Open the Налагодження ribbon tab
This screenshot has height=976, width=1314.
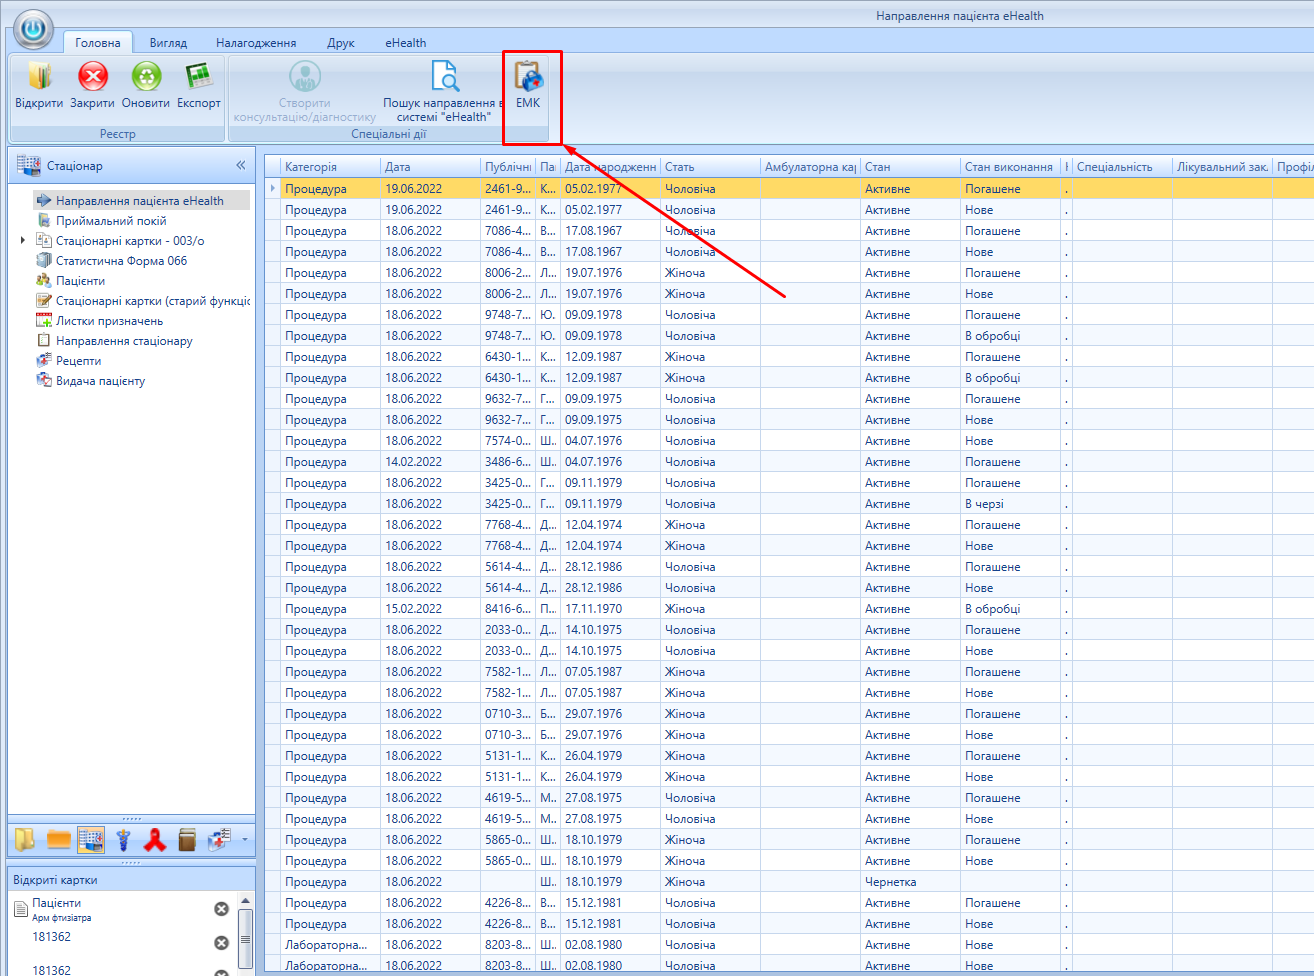(256, 43)
